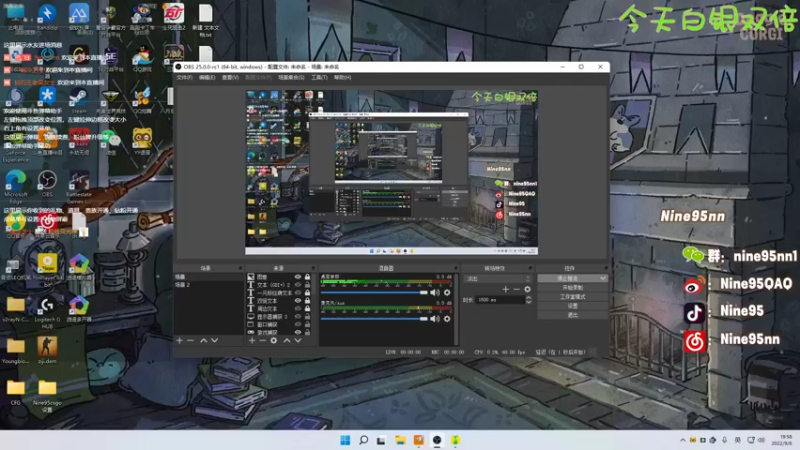Screen dimensions: 800x450
Task: Toggle visibility of 文本 (GDI+) 2 source
Action: pyautogui.click(x=298, y=285)
